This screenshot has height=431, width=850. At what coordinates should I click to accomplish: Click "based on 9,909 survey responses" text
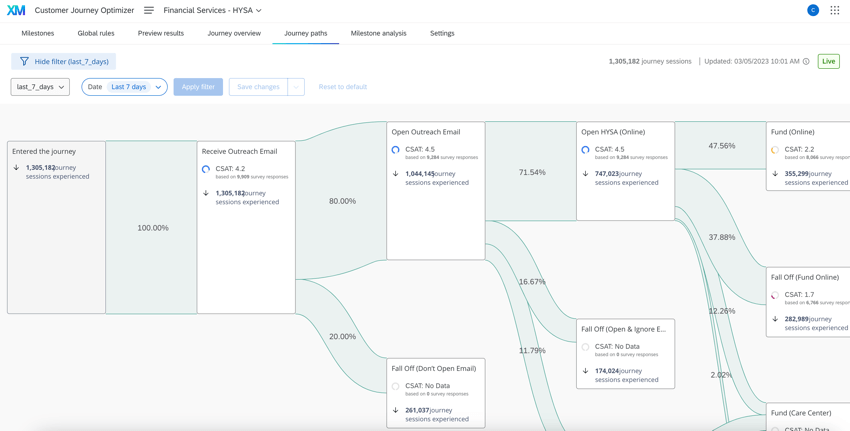point(252,177)
